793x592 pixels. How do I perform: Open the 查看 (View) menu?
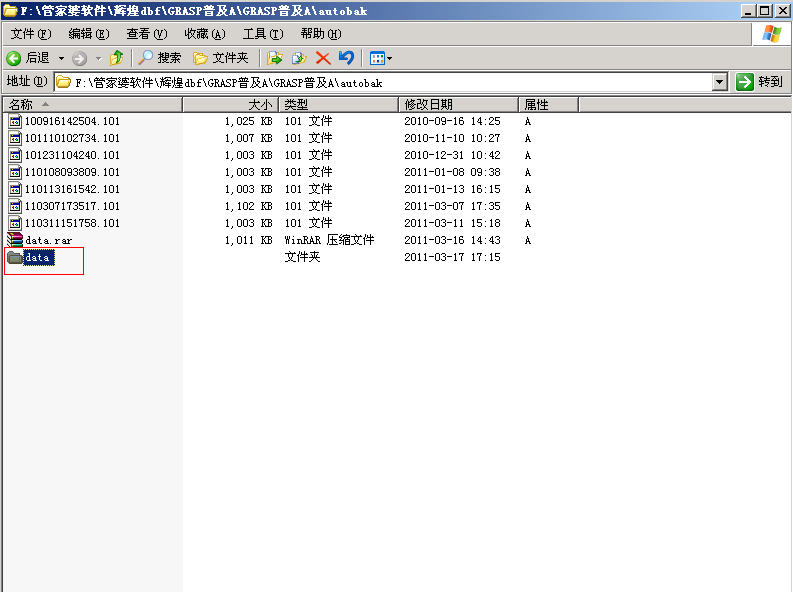146,34
